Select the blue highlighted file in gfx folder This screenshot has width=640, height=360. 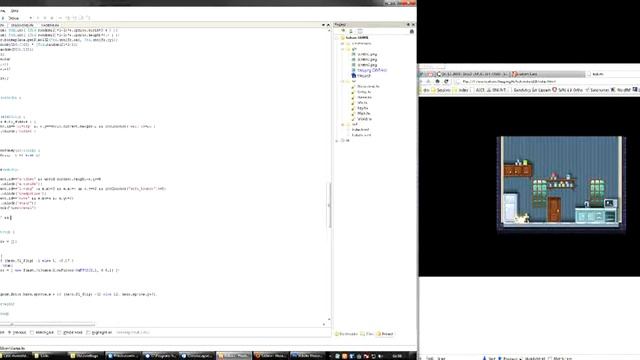[x=372, y=70]
